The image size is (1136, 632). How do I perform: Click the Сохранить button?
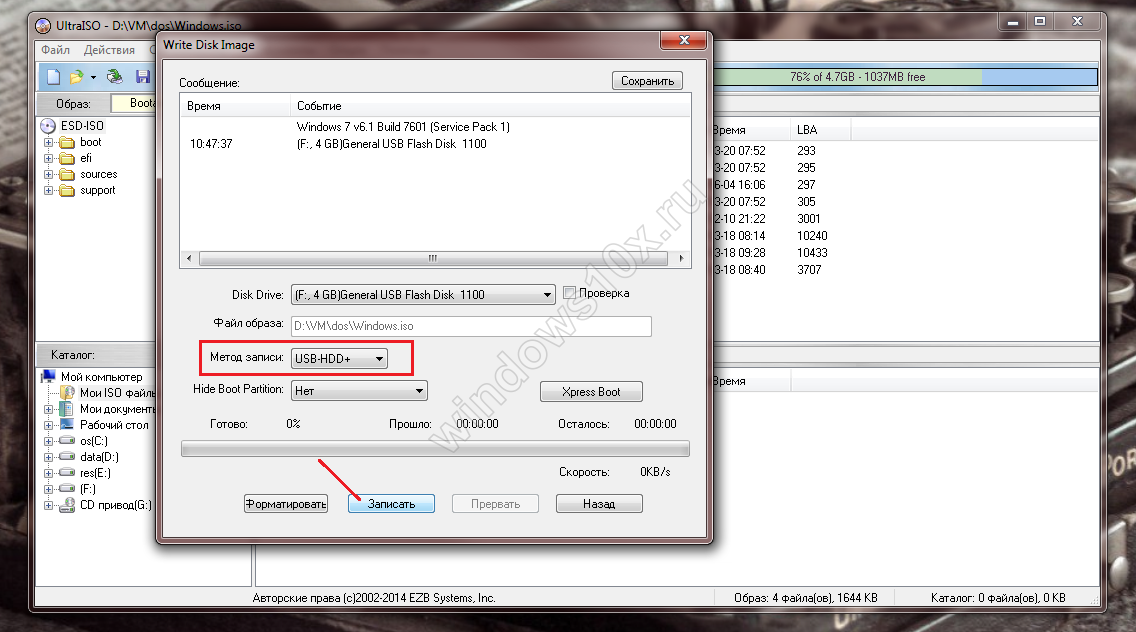tap(647, 80)
